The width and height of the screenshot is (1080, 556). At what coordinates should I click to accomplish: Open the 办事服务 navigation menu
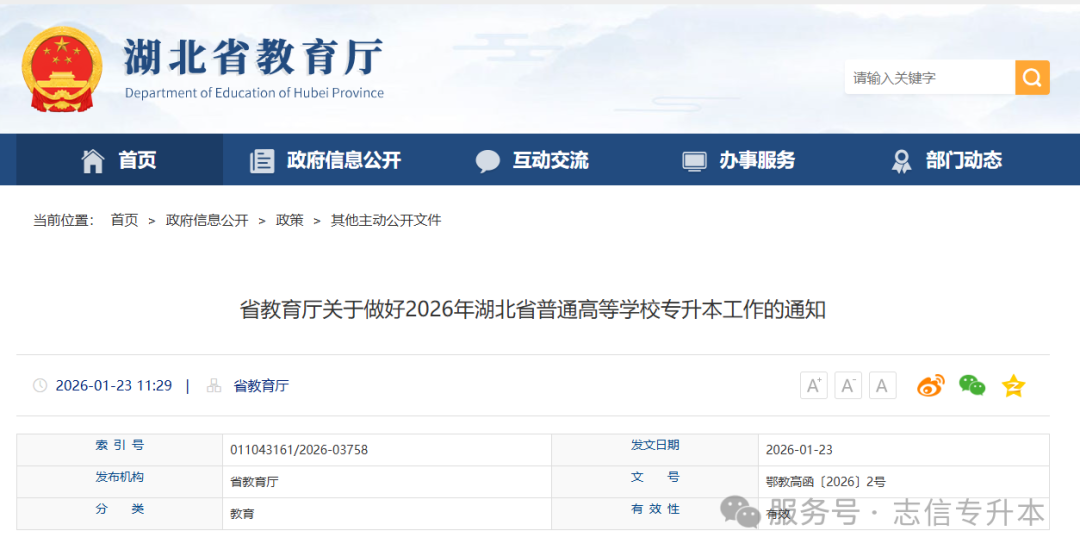(x=739, y=160)
